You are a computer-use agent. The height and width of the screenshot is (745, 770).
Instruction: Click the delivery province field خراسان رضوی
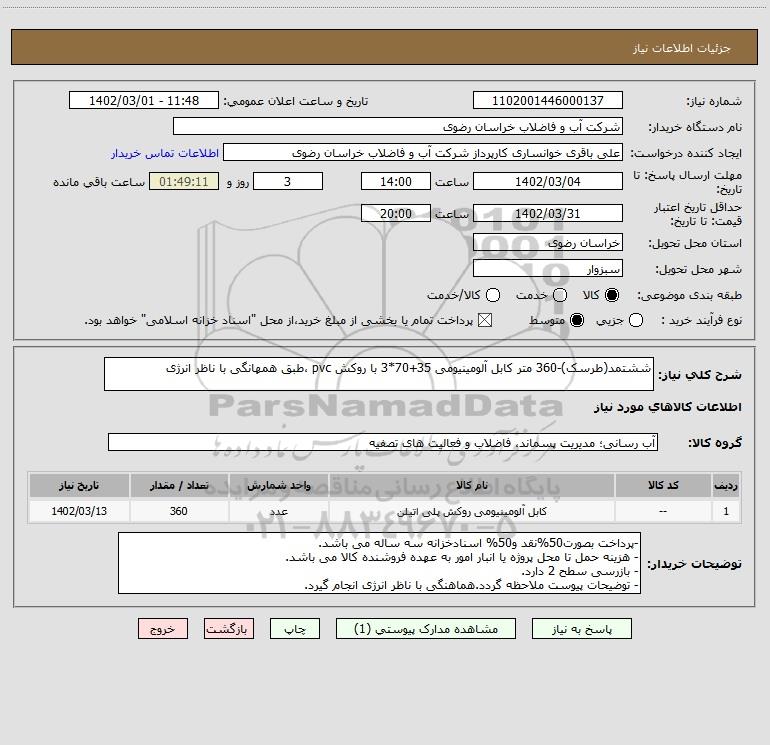tap(548, 243)
